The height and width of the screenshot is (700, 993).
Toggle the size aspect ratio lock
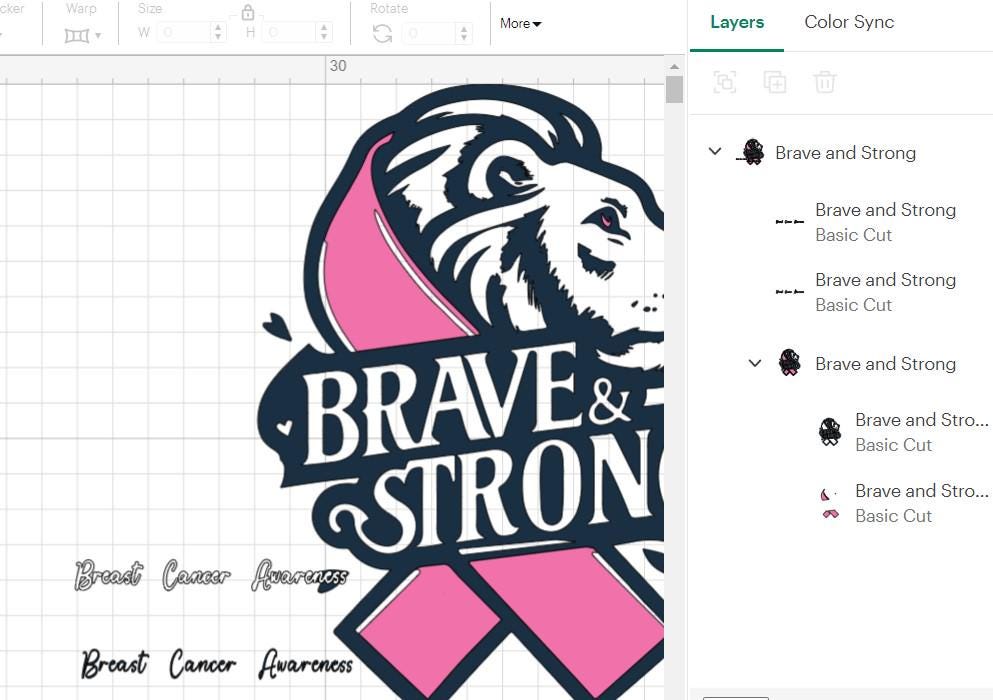(248, 12)
